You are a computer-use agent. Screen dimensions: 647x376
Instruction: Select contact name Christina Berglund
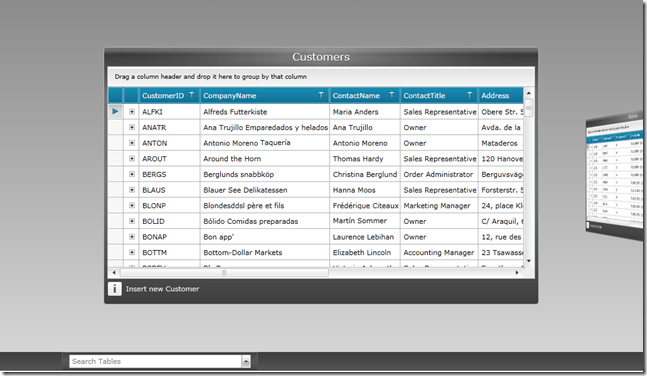(x=365, y=175)
